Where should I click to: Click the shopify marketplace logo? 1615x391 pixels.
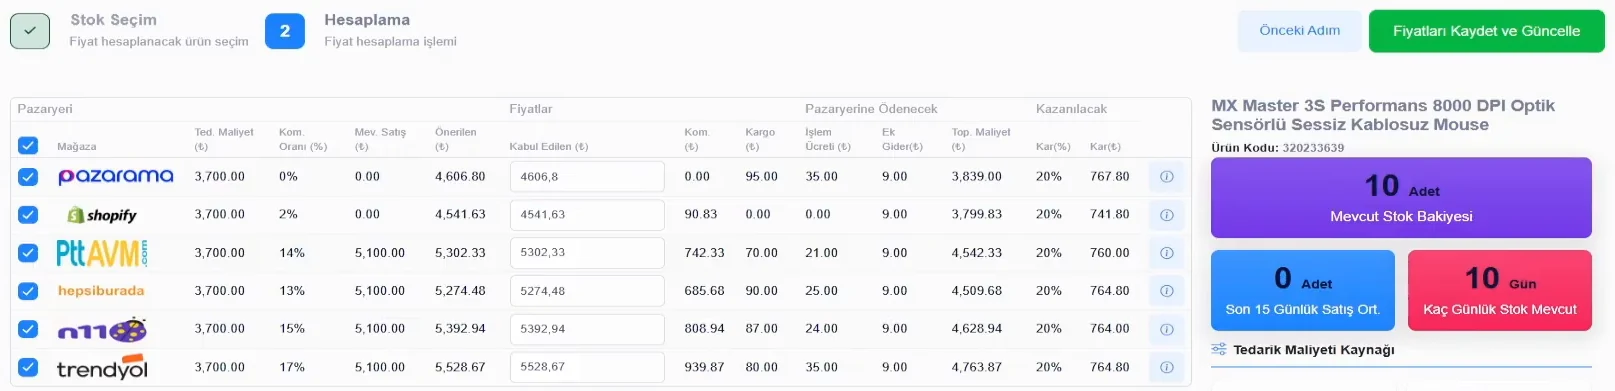101,215
